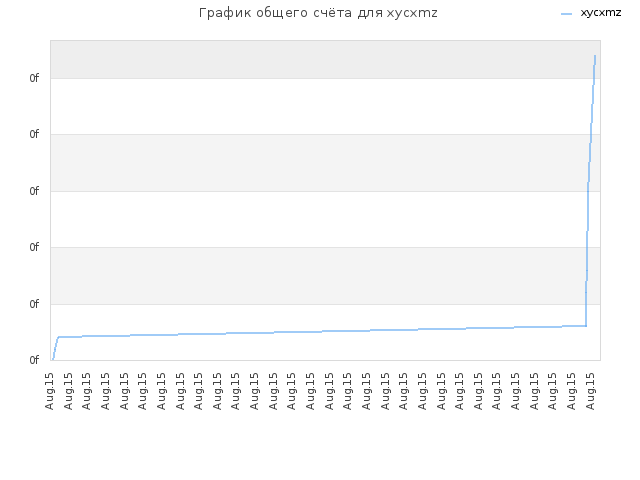Screen dimensions: 640x480
Task: Click the topmost 0f y-axis label
Action: pyautogui.click(x=34, y=78)
